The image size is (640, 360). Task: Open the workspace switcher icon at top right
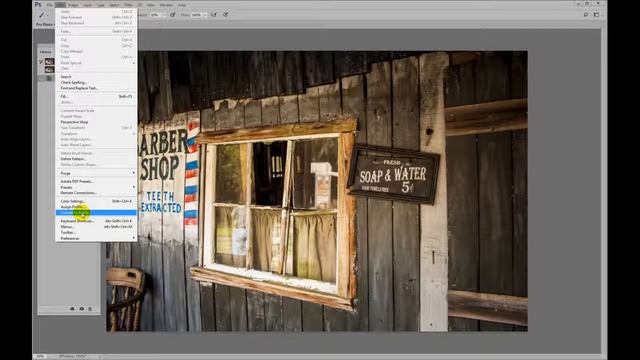596,15
